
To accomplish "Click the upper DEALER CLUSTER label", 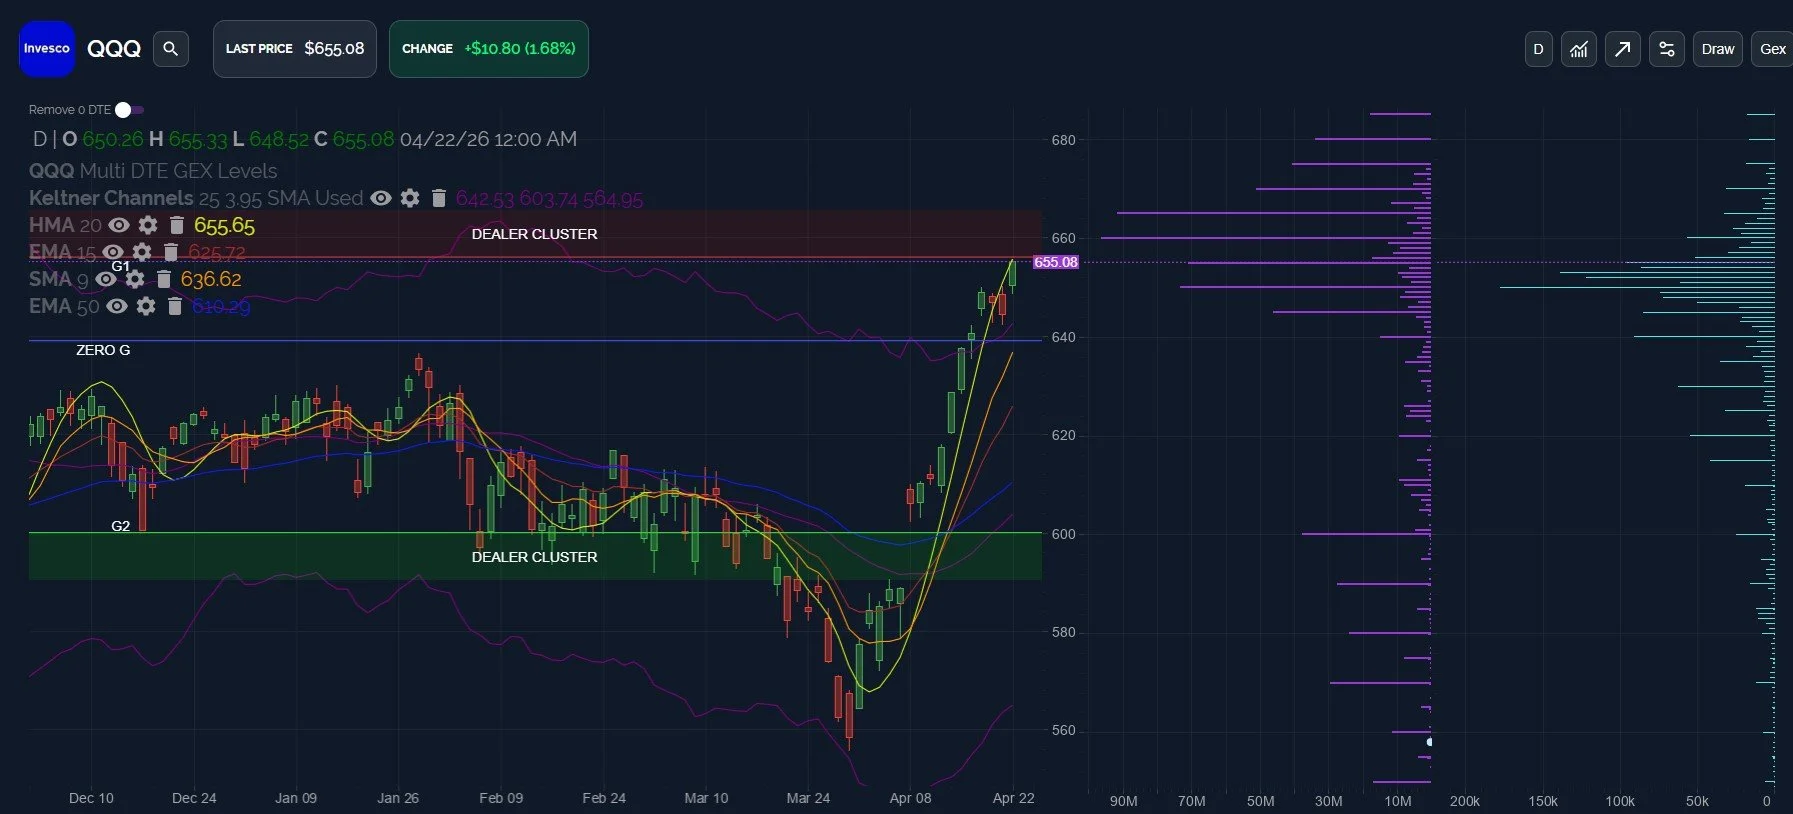I will click(534, 234).
